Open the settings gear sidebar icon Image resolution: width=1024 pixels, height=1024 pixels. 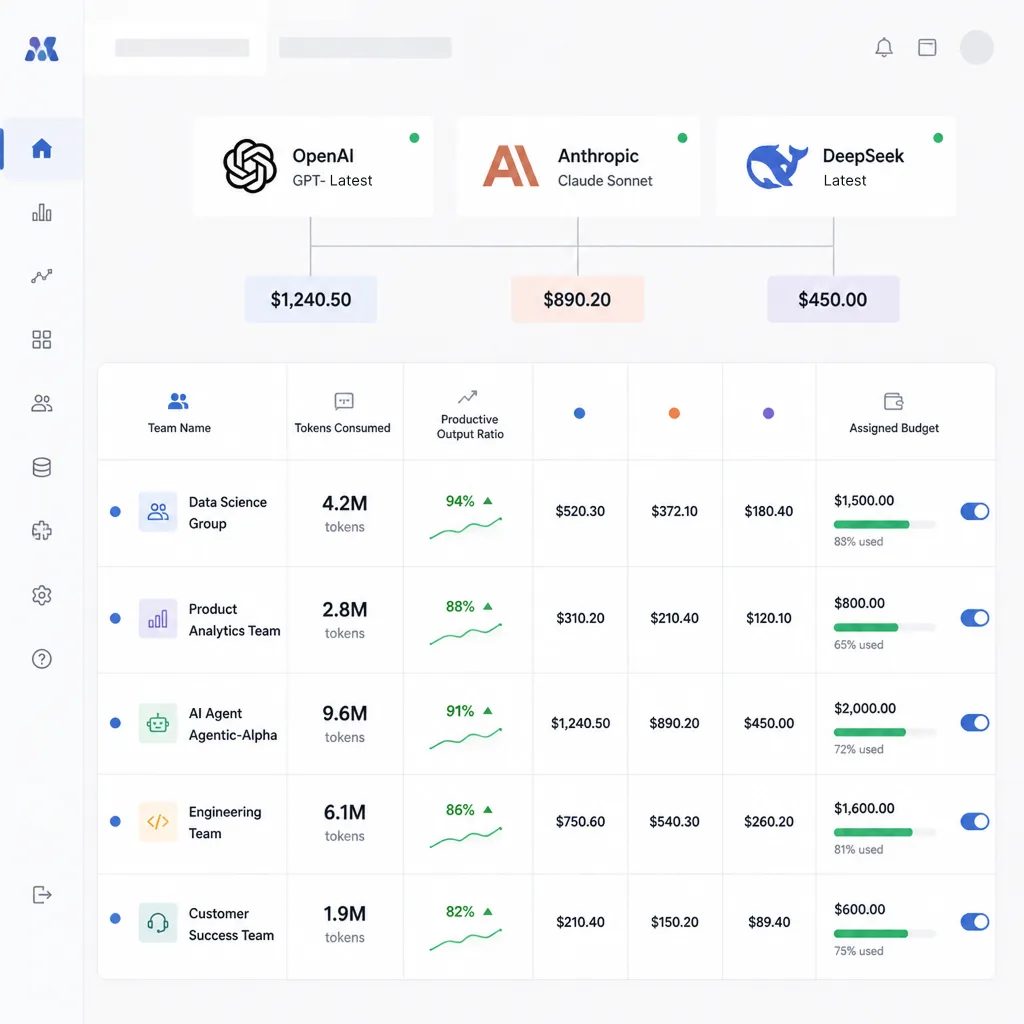pyautogui.click(x=42, y=595)
